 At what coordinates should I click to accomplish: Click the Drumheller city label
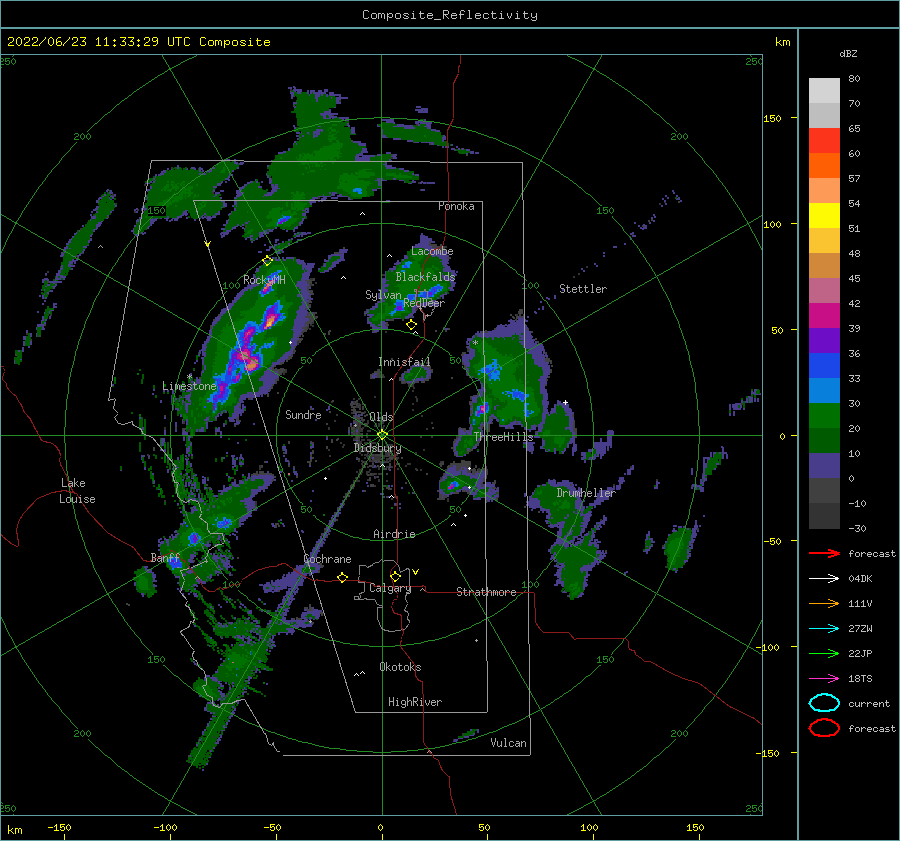[x=586, y=493]
